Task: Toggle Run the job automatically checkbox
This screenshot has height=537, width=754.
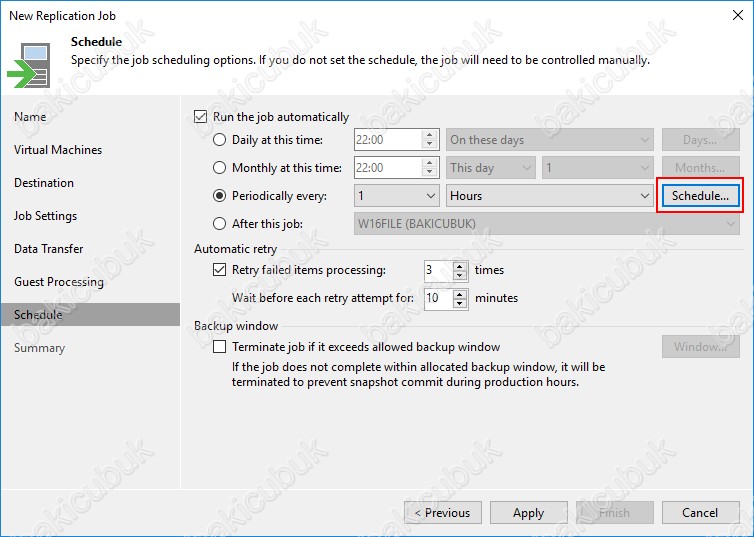Action: click(201, 117)
